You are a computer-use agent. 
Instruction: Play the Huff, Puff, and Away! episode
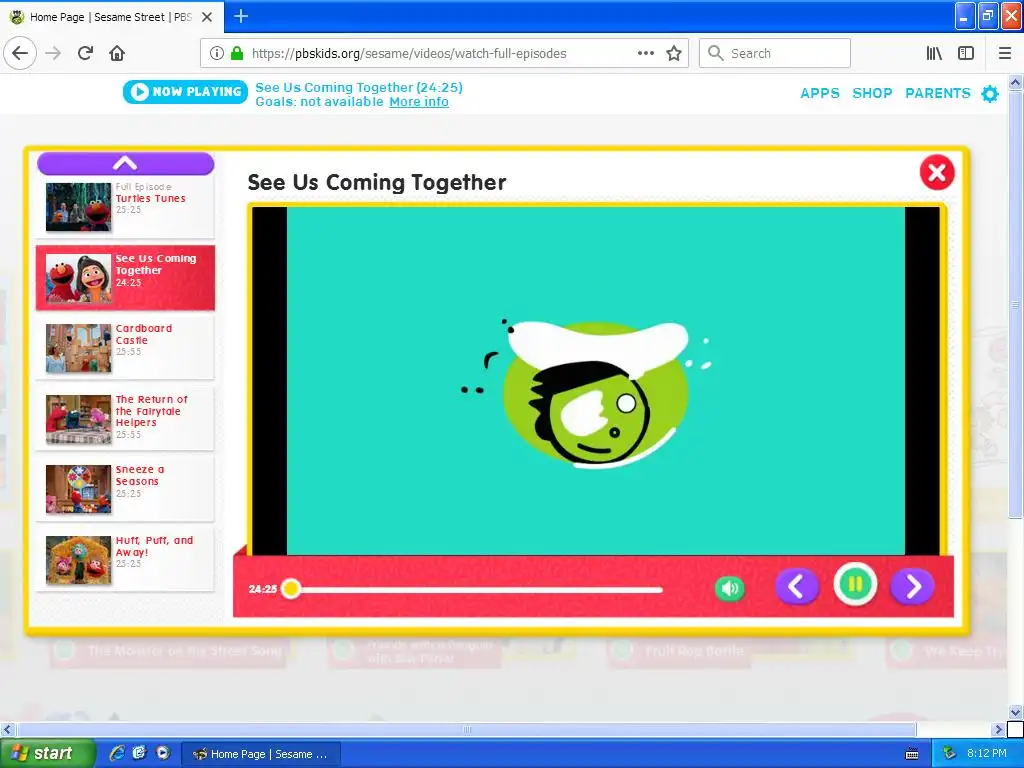pos(125,560)
